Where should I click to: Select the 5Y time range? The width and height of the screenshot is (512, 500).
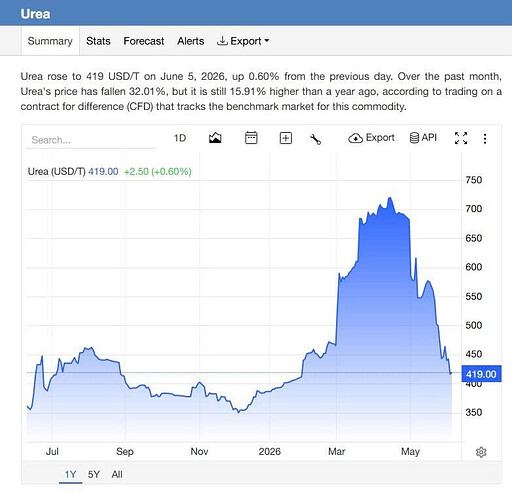(x=94, y=474)
